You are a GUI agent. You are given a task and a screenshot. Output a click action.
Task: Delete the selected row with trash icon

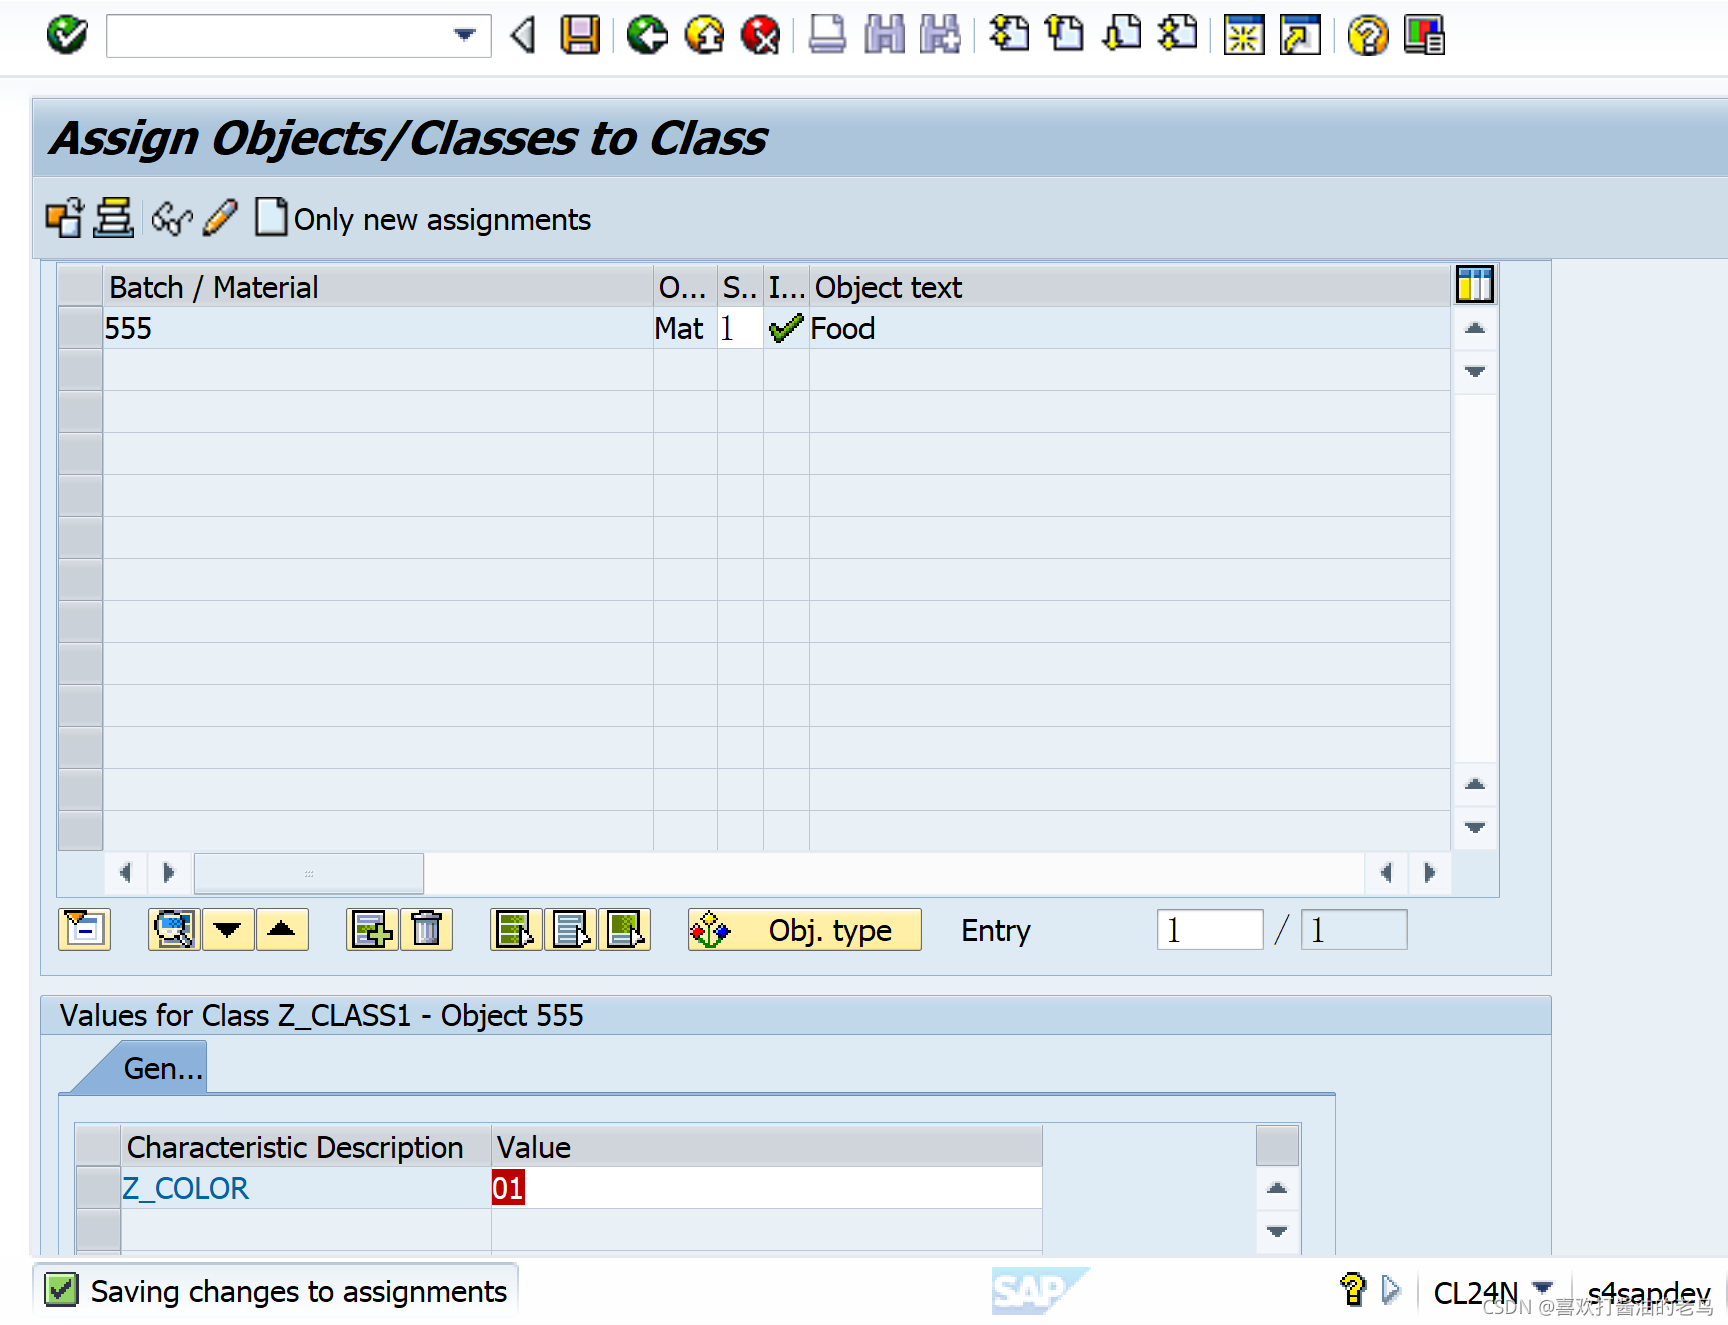(427, 930)
